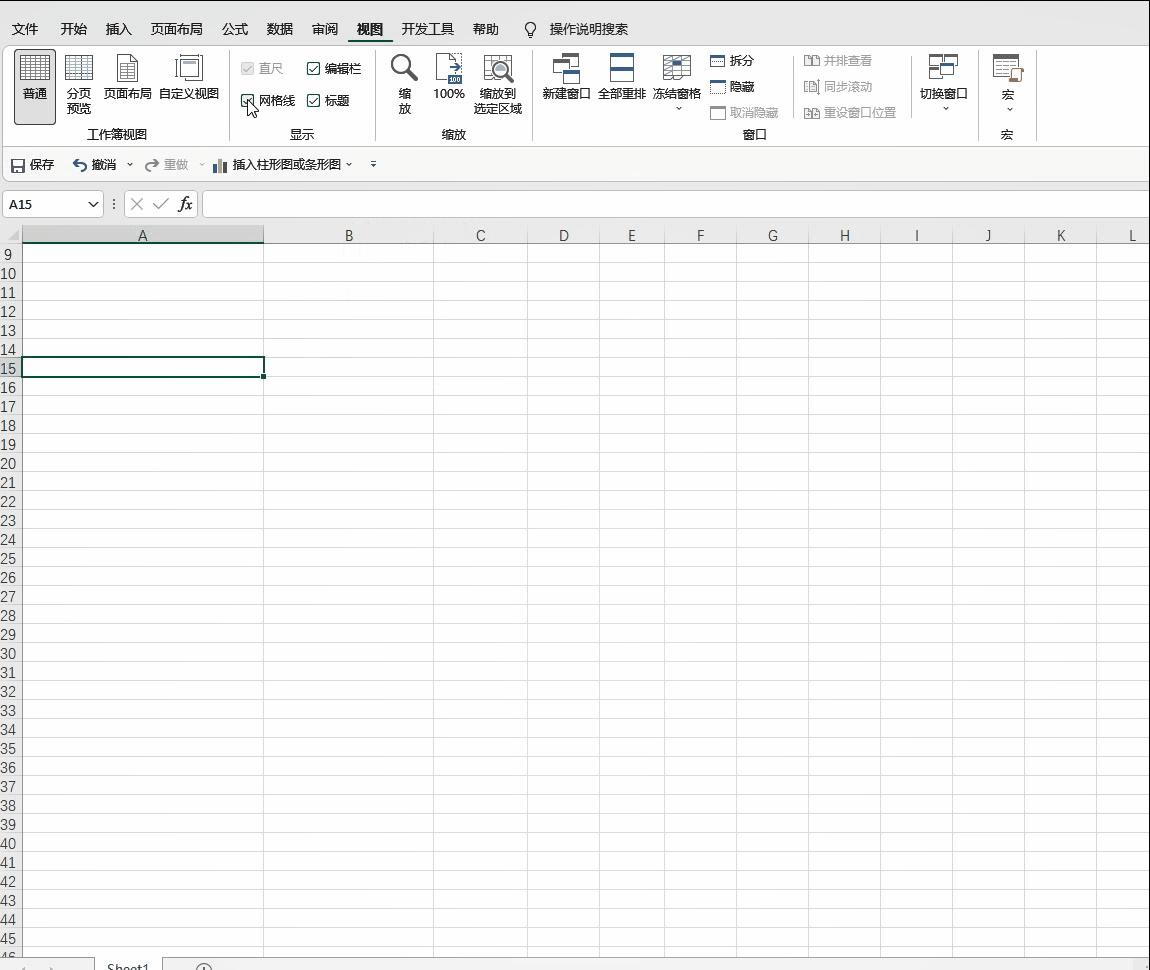This screenshot has height=970, width=1150.
Task: Click inside the formula bar input
Action: pos(670,204)
